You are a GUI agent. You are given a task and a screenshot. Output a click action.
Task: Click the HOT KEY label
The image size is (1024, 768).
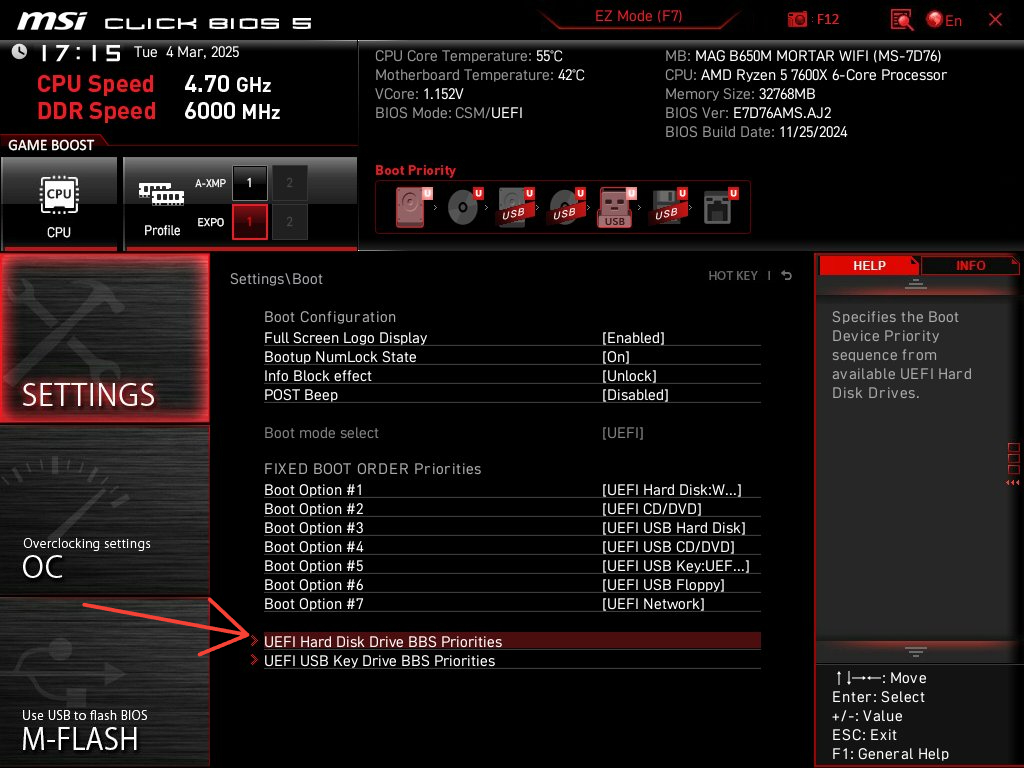tap(733, 276)
